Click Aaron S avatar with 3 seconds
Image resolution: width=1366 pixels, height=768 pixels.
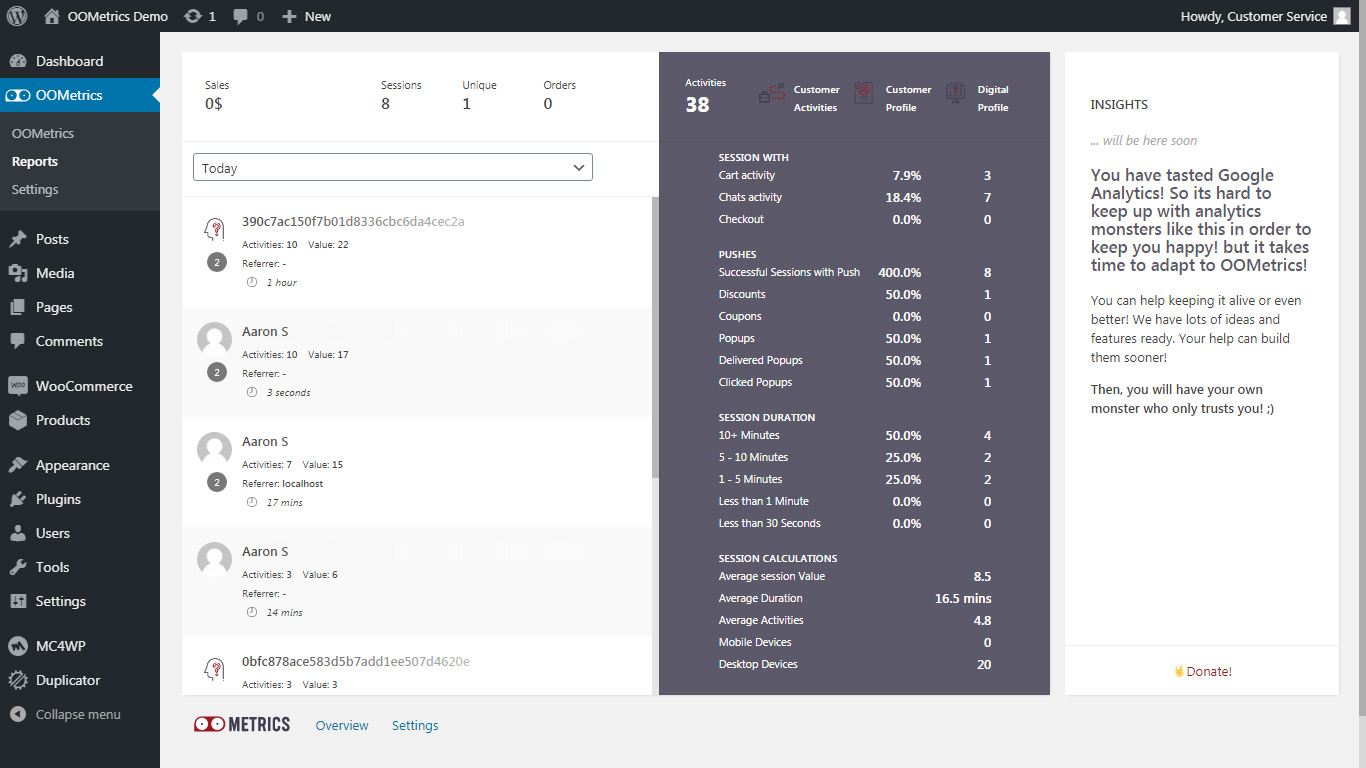[x=214, y=340]
